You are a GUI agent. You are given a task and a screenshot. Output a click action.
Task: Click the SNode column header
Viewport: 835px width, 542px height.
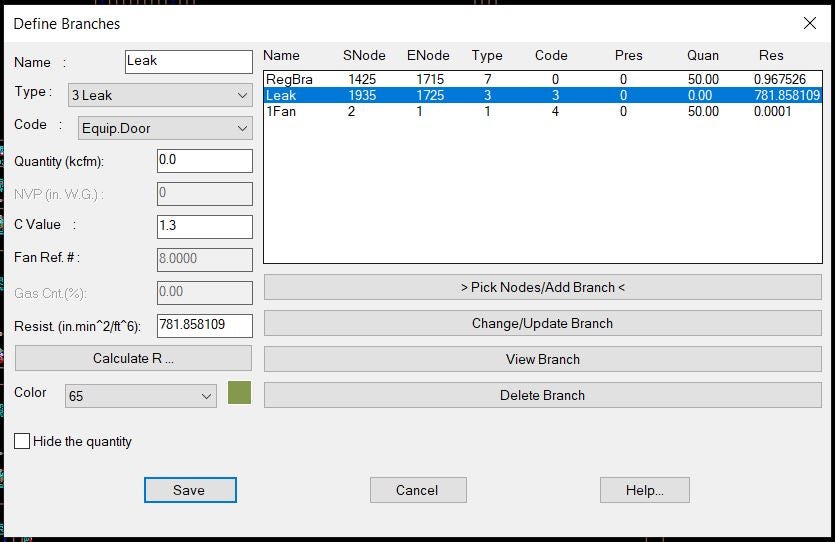point(364,55)
